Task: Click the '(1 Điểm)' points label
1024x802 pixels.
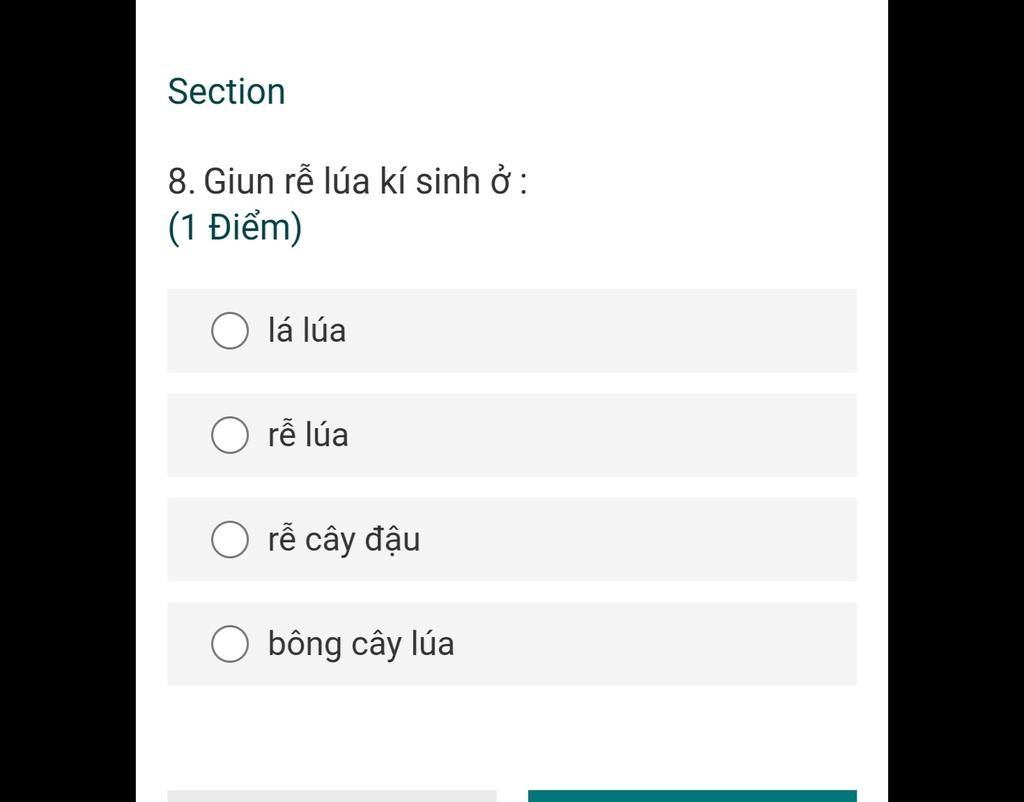Action: pyautogui.click(x=235, y=227)
